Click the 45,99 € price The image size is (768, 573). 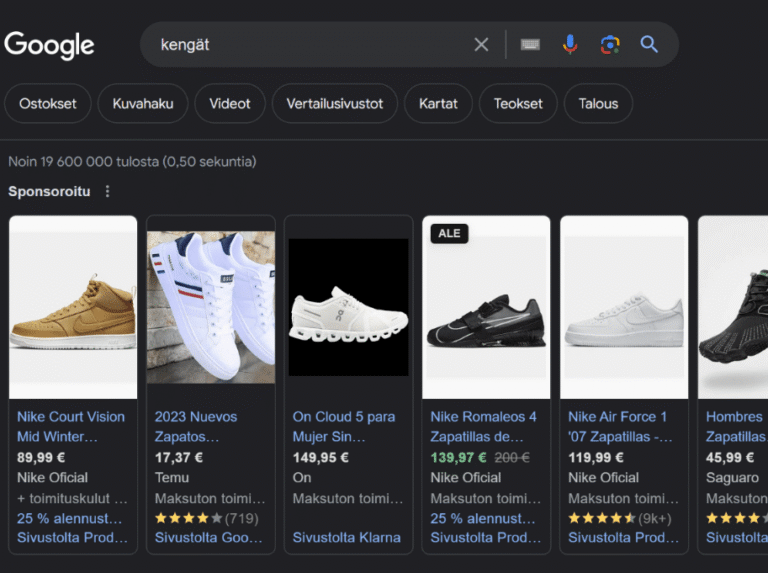[x=730, y=457]
